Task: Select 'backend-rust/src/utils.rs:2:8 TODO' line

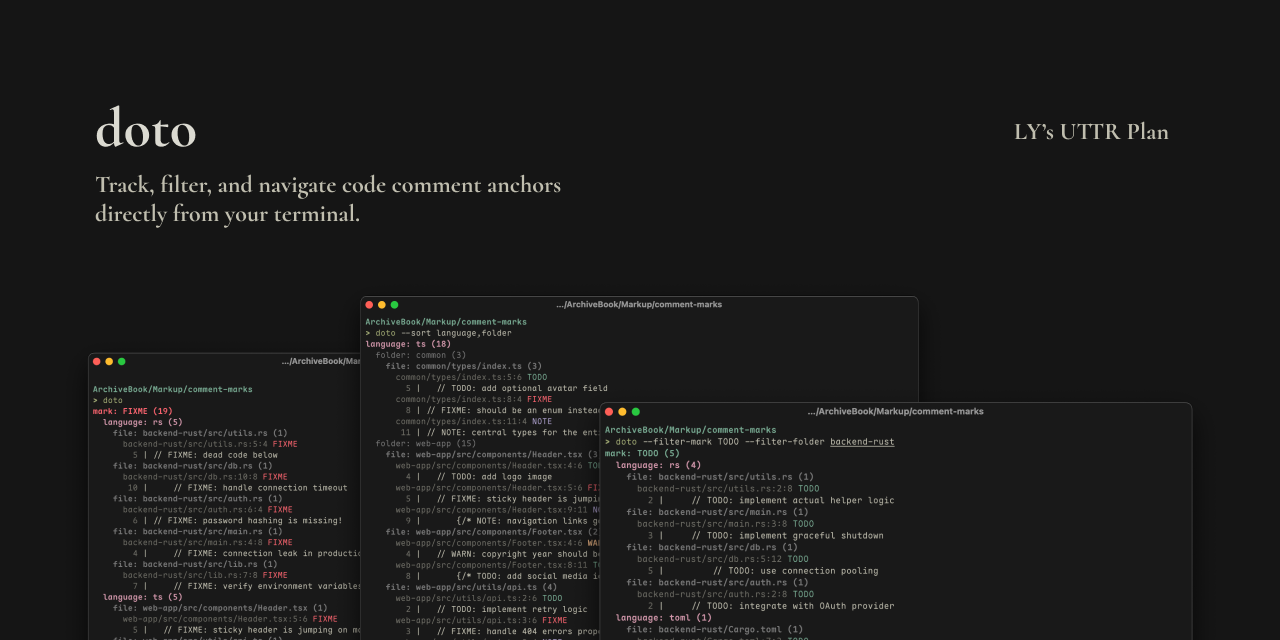Action: pyautogui.click(x=726, y=489)
